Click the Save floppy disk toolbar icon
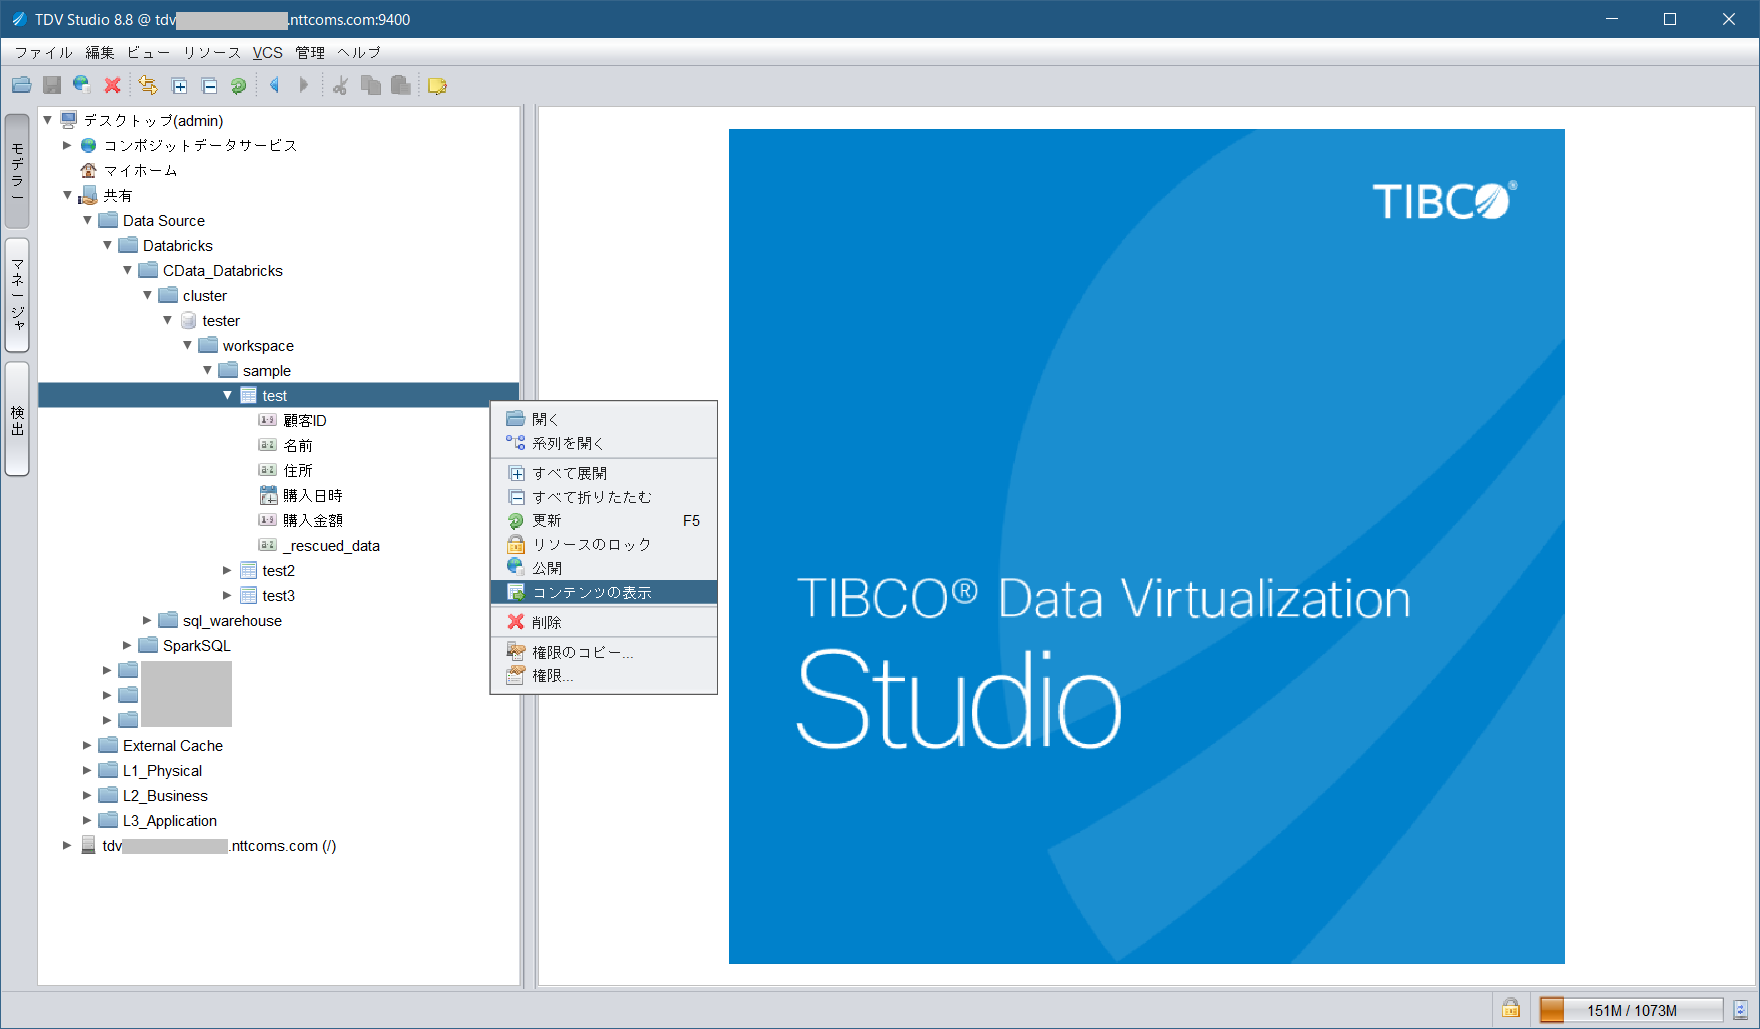The width and height of the screenshot is (1760, 1029). tap(52, 86)
